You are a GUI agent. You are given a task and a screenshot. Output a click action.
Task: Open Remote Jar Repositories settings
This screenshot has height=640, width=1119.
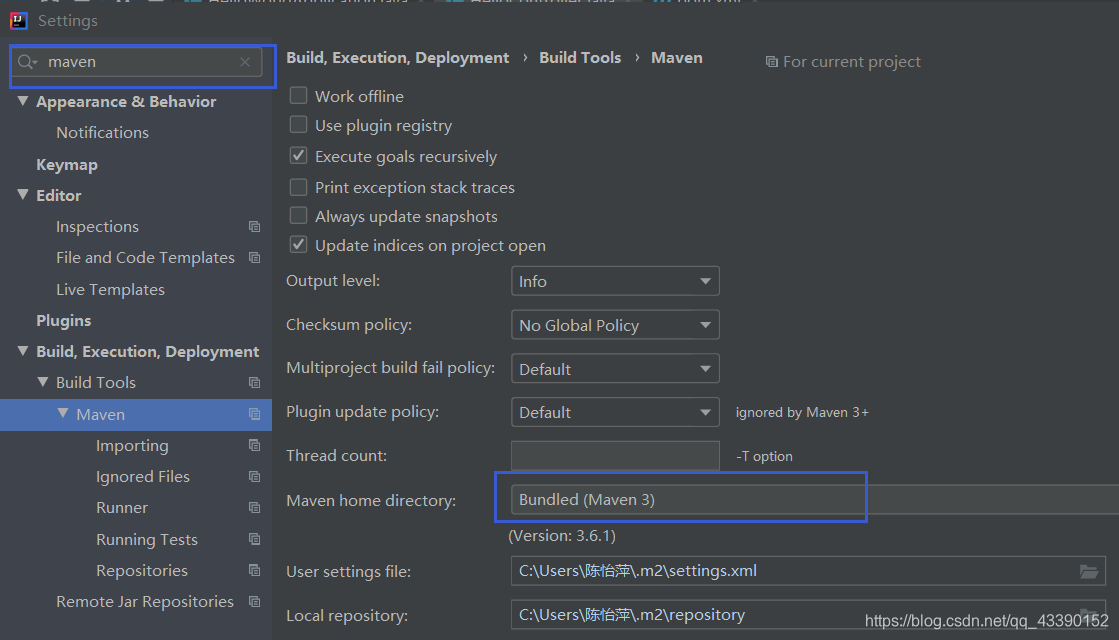click(x=145, y=602)
